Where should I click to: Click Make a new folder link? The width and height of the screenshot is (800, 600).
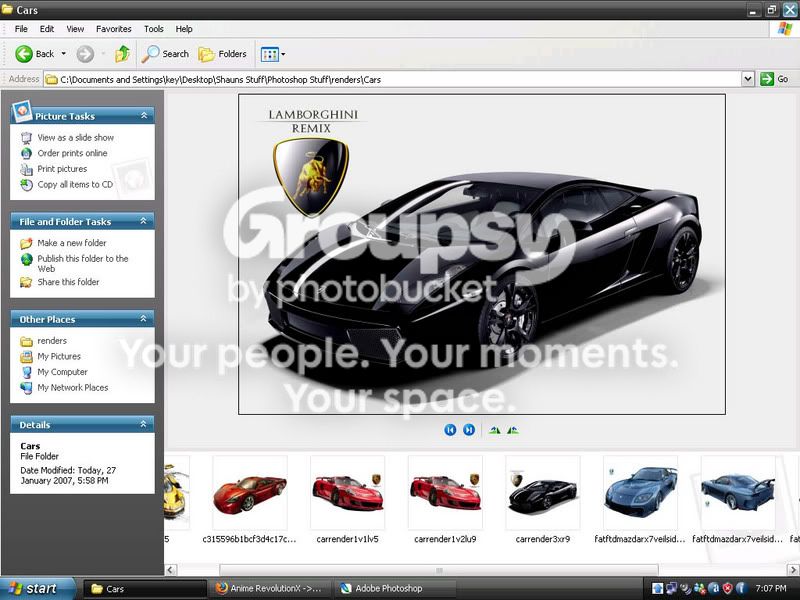point(72,243)
